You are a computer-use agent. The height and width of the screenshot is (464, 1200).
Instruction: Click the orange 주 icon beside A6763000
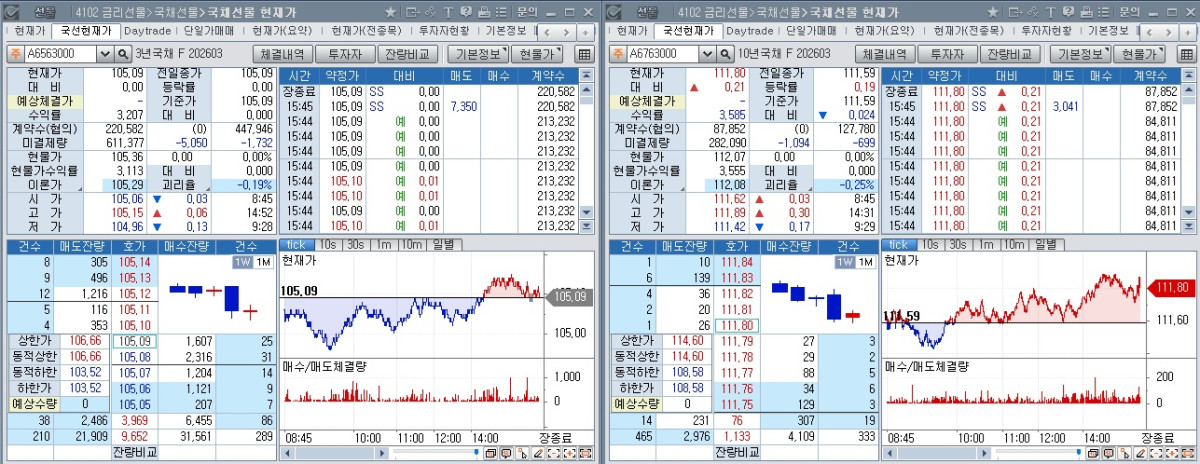[616, 54]
